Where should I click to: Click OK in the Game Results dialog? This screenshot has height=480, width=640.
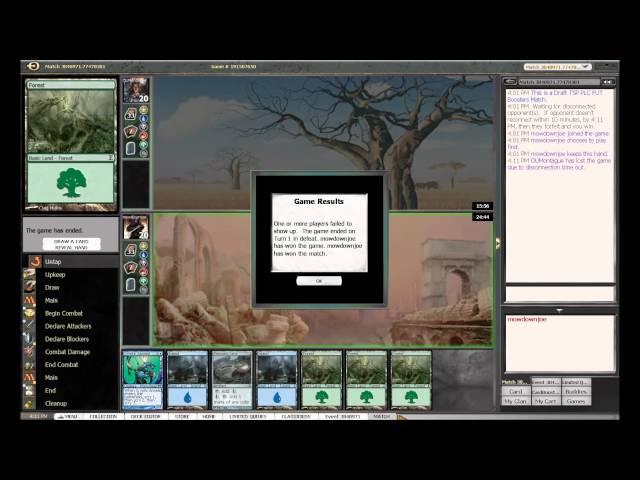319,281
